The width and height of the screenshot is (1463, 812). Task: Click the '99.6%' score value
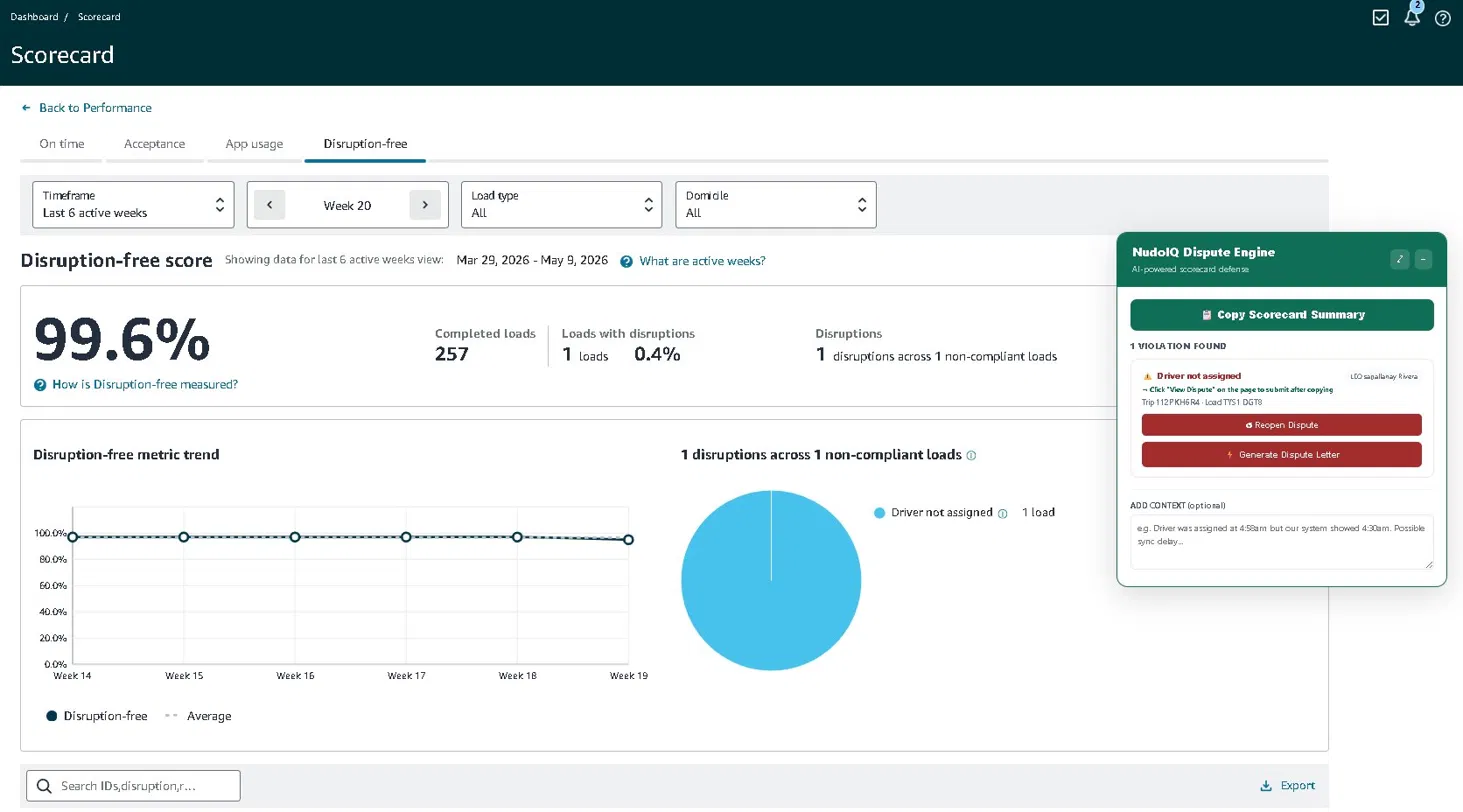point(122,340)
